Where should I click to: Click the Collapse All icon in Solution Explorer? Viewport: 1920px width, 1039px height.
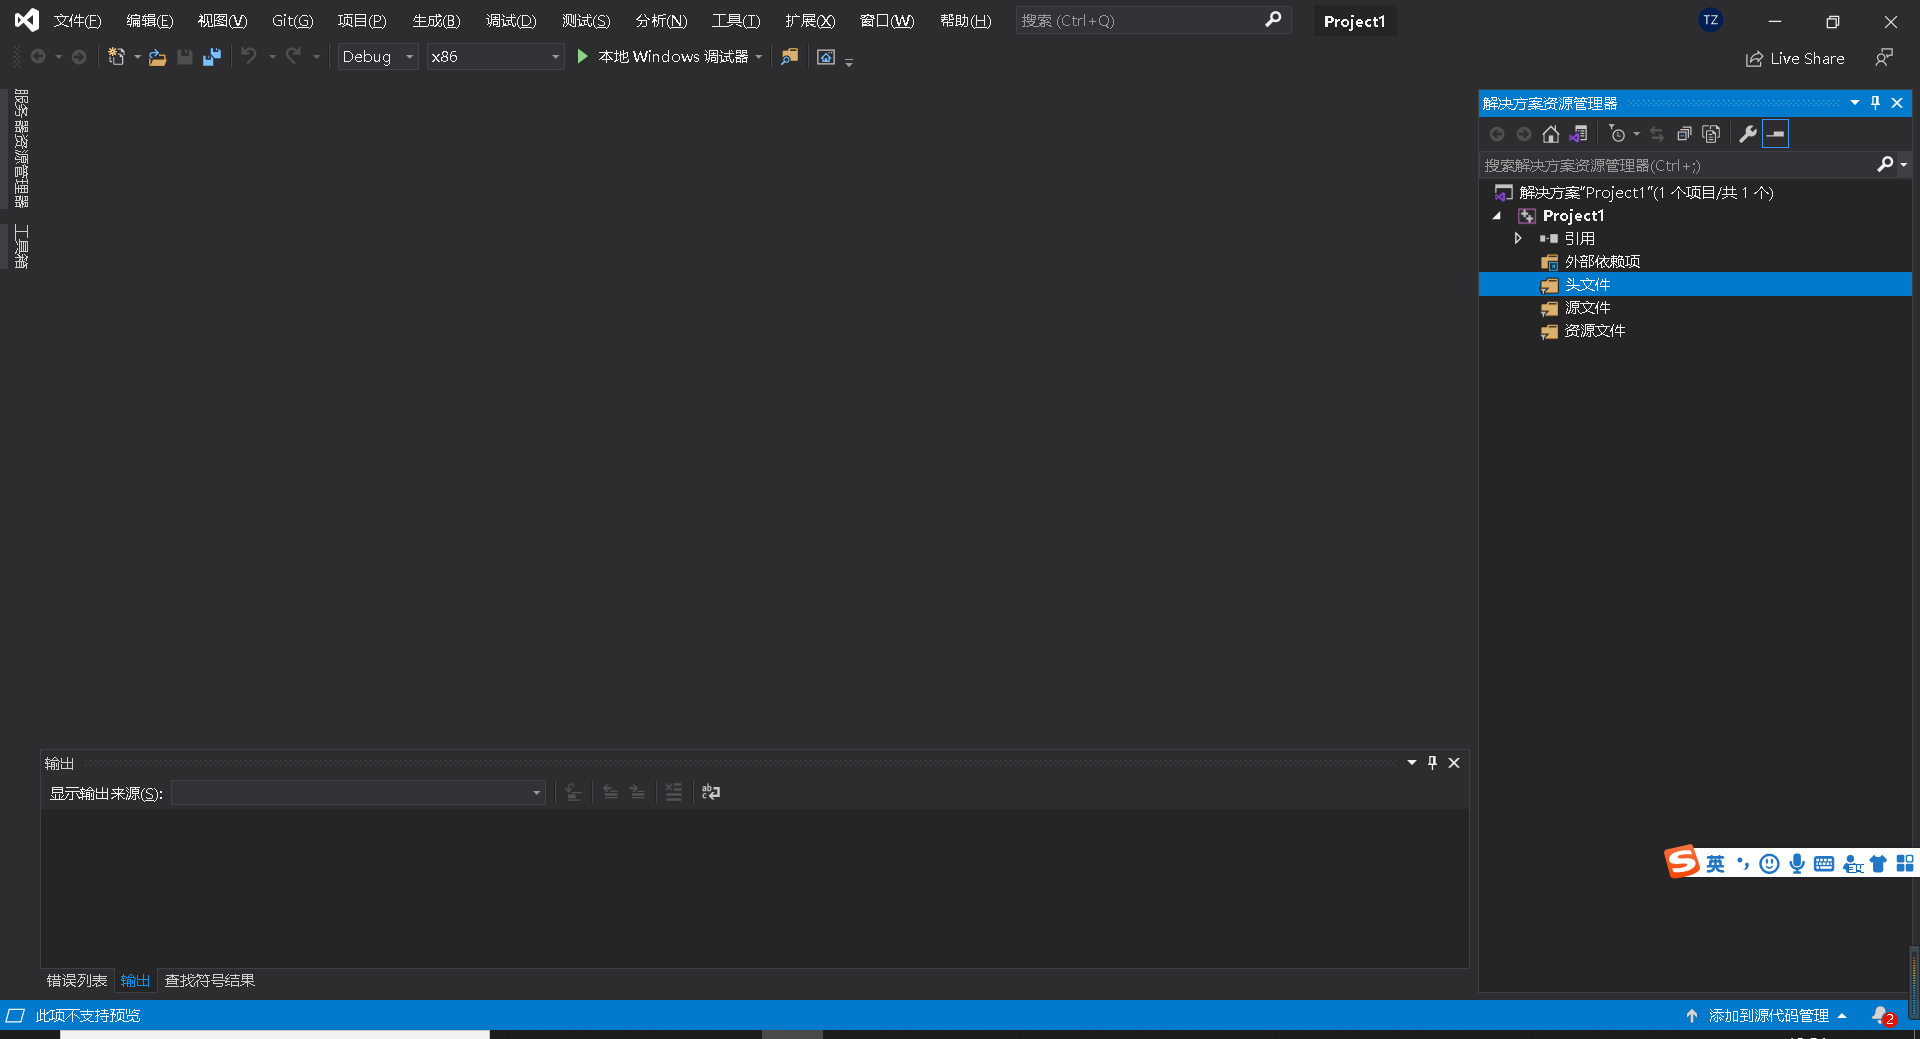1685,134
